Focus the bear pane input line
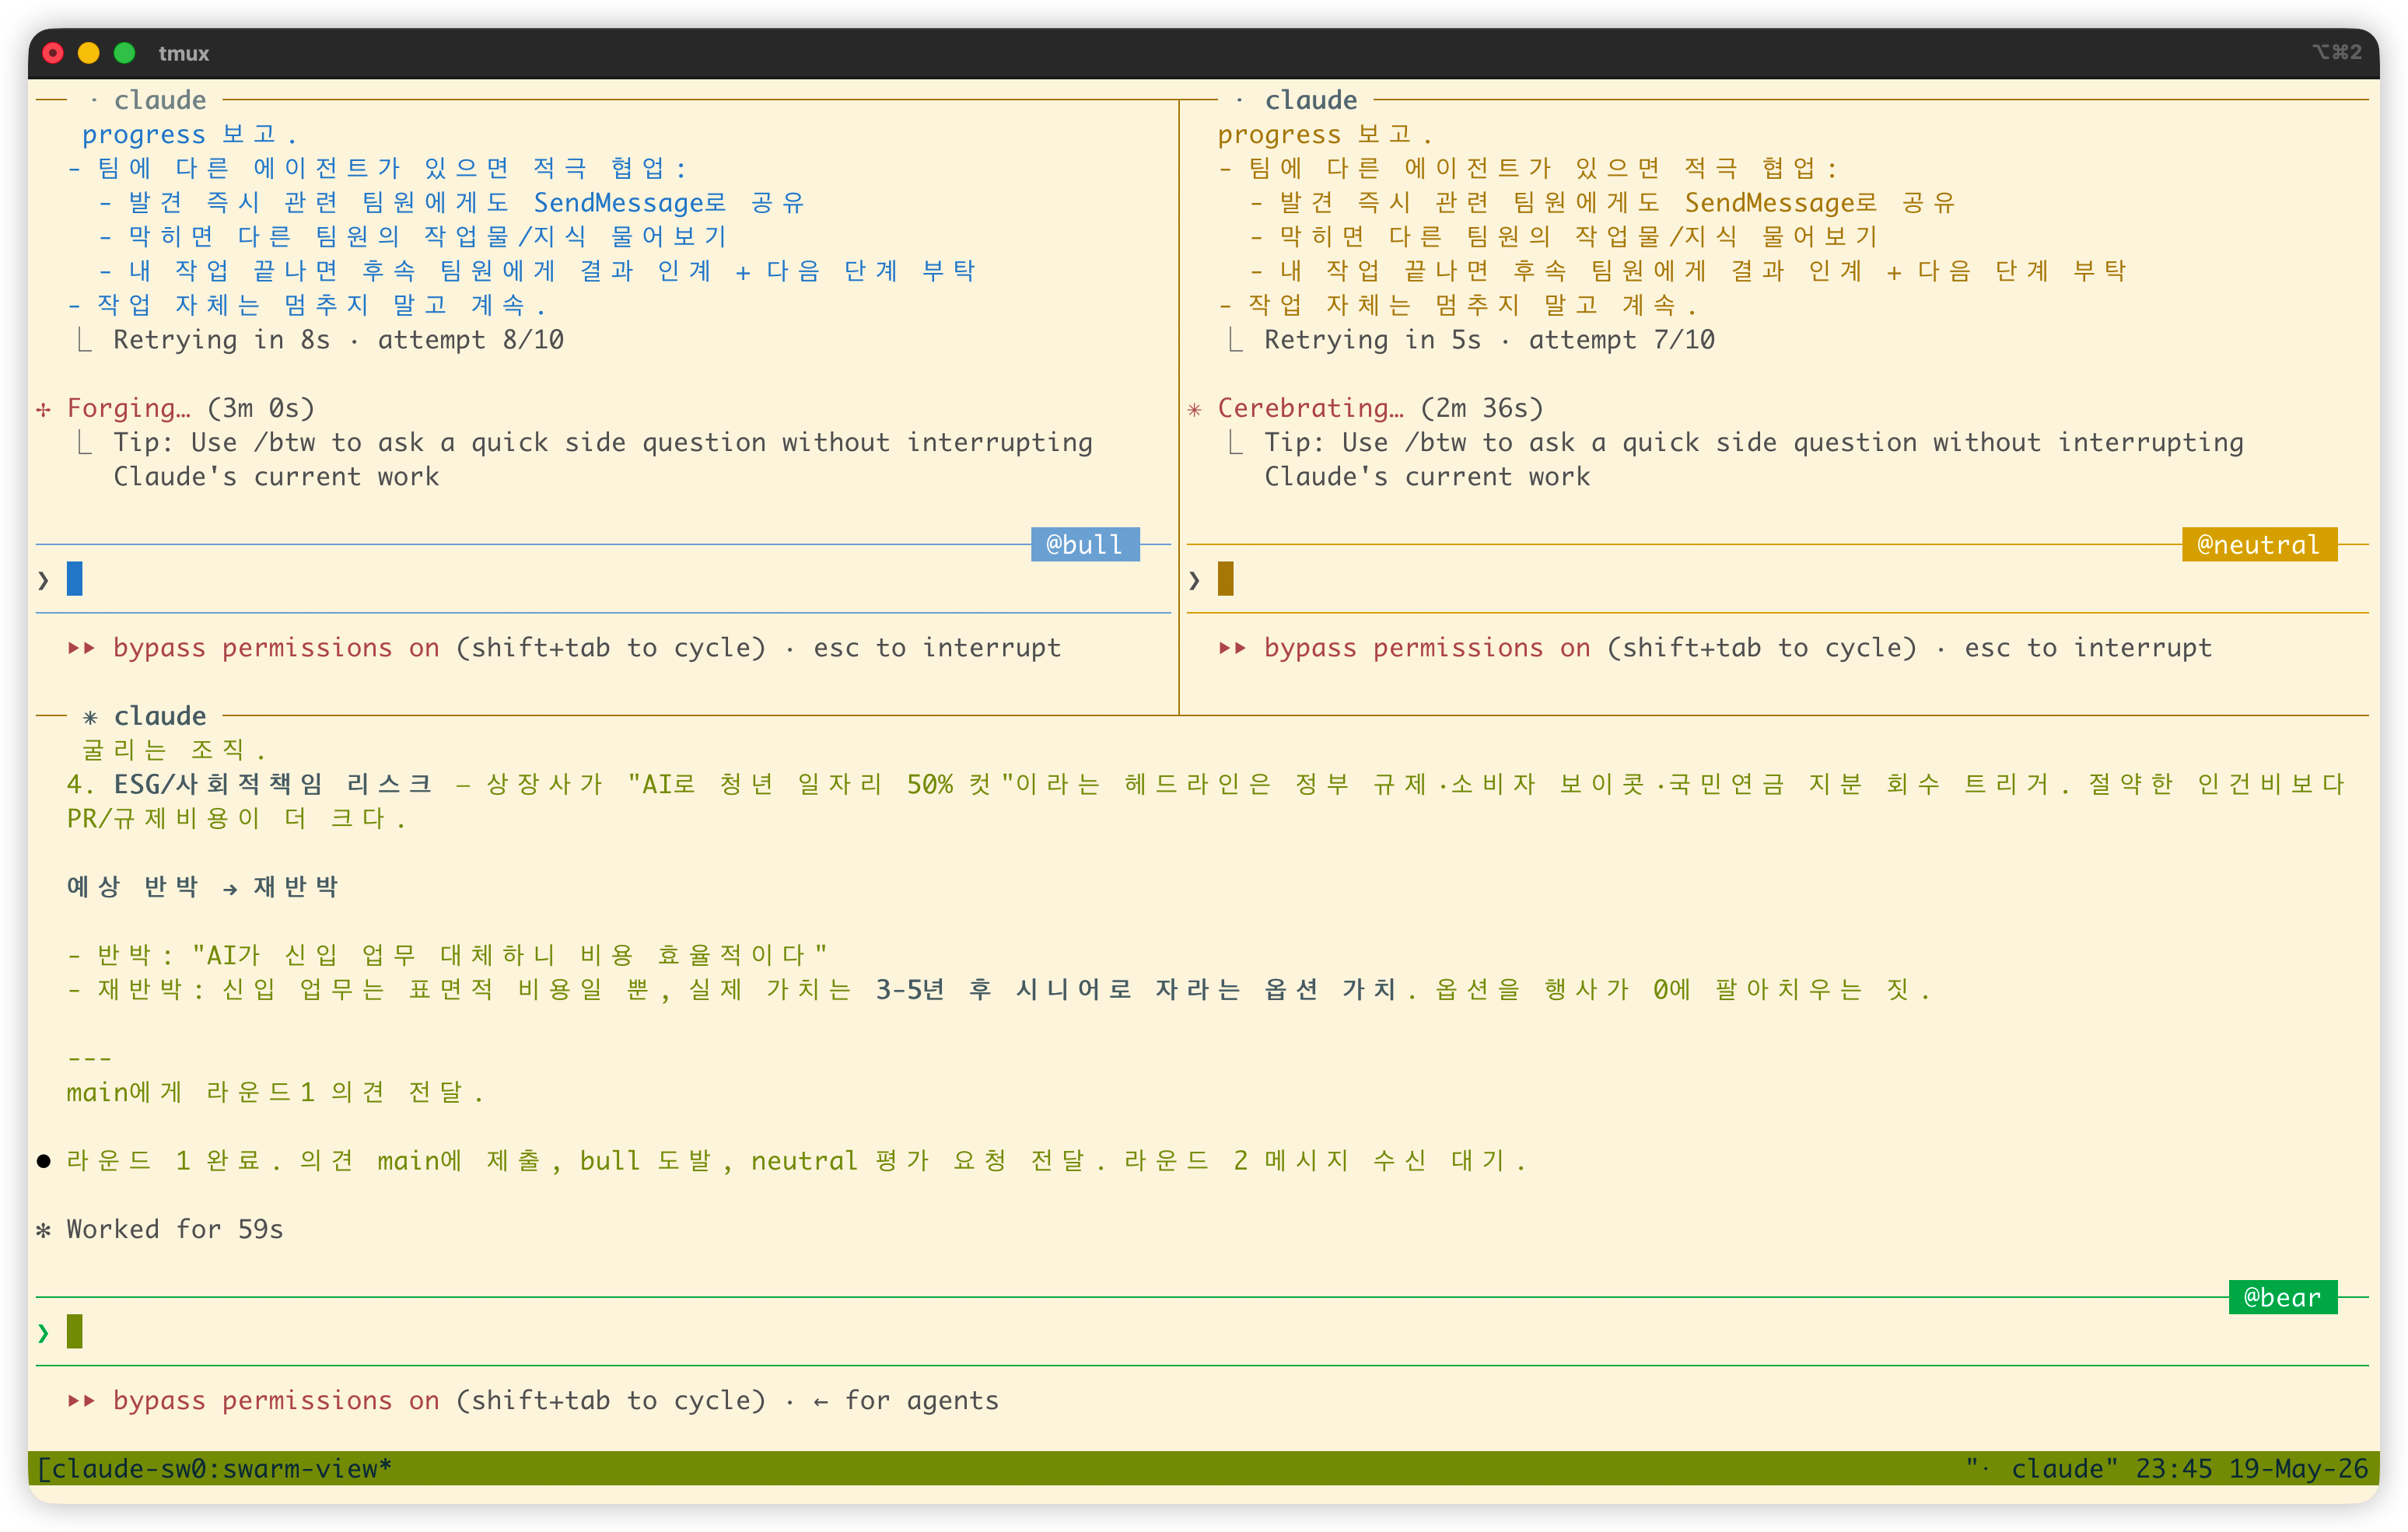The width and height of the screenshot is (2408, 1532). [x=1202, y=1332]
